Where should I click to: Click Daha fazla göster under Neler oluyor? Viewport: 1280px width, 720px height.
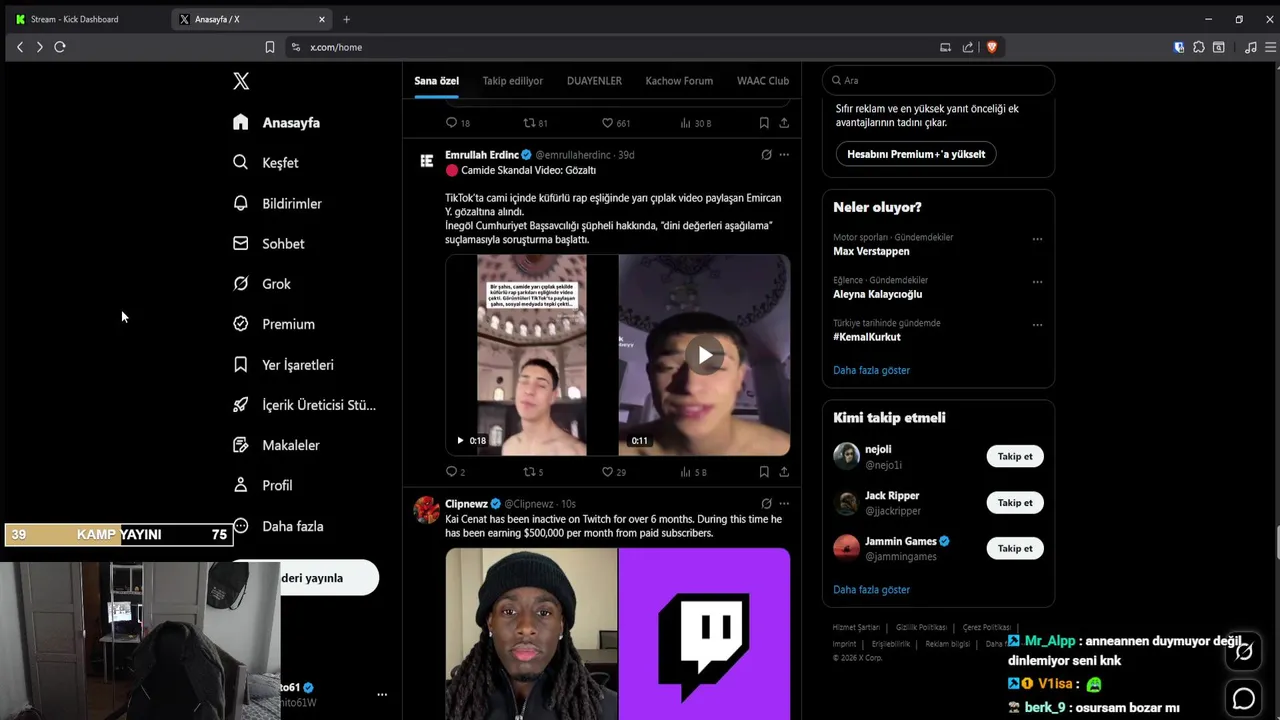[x=871, y=370]
